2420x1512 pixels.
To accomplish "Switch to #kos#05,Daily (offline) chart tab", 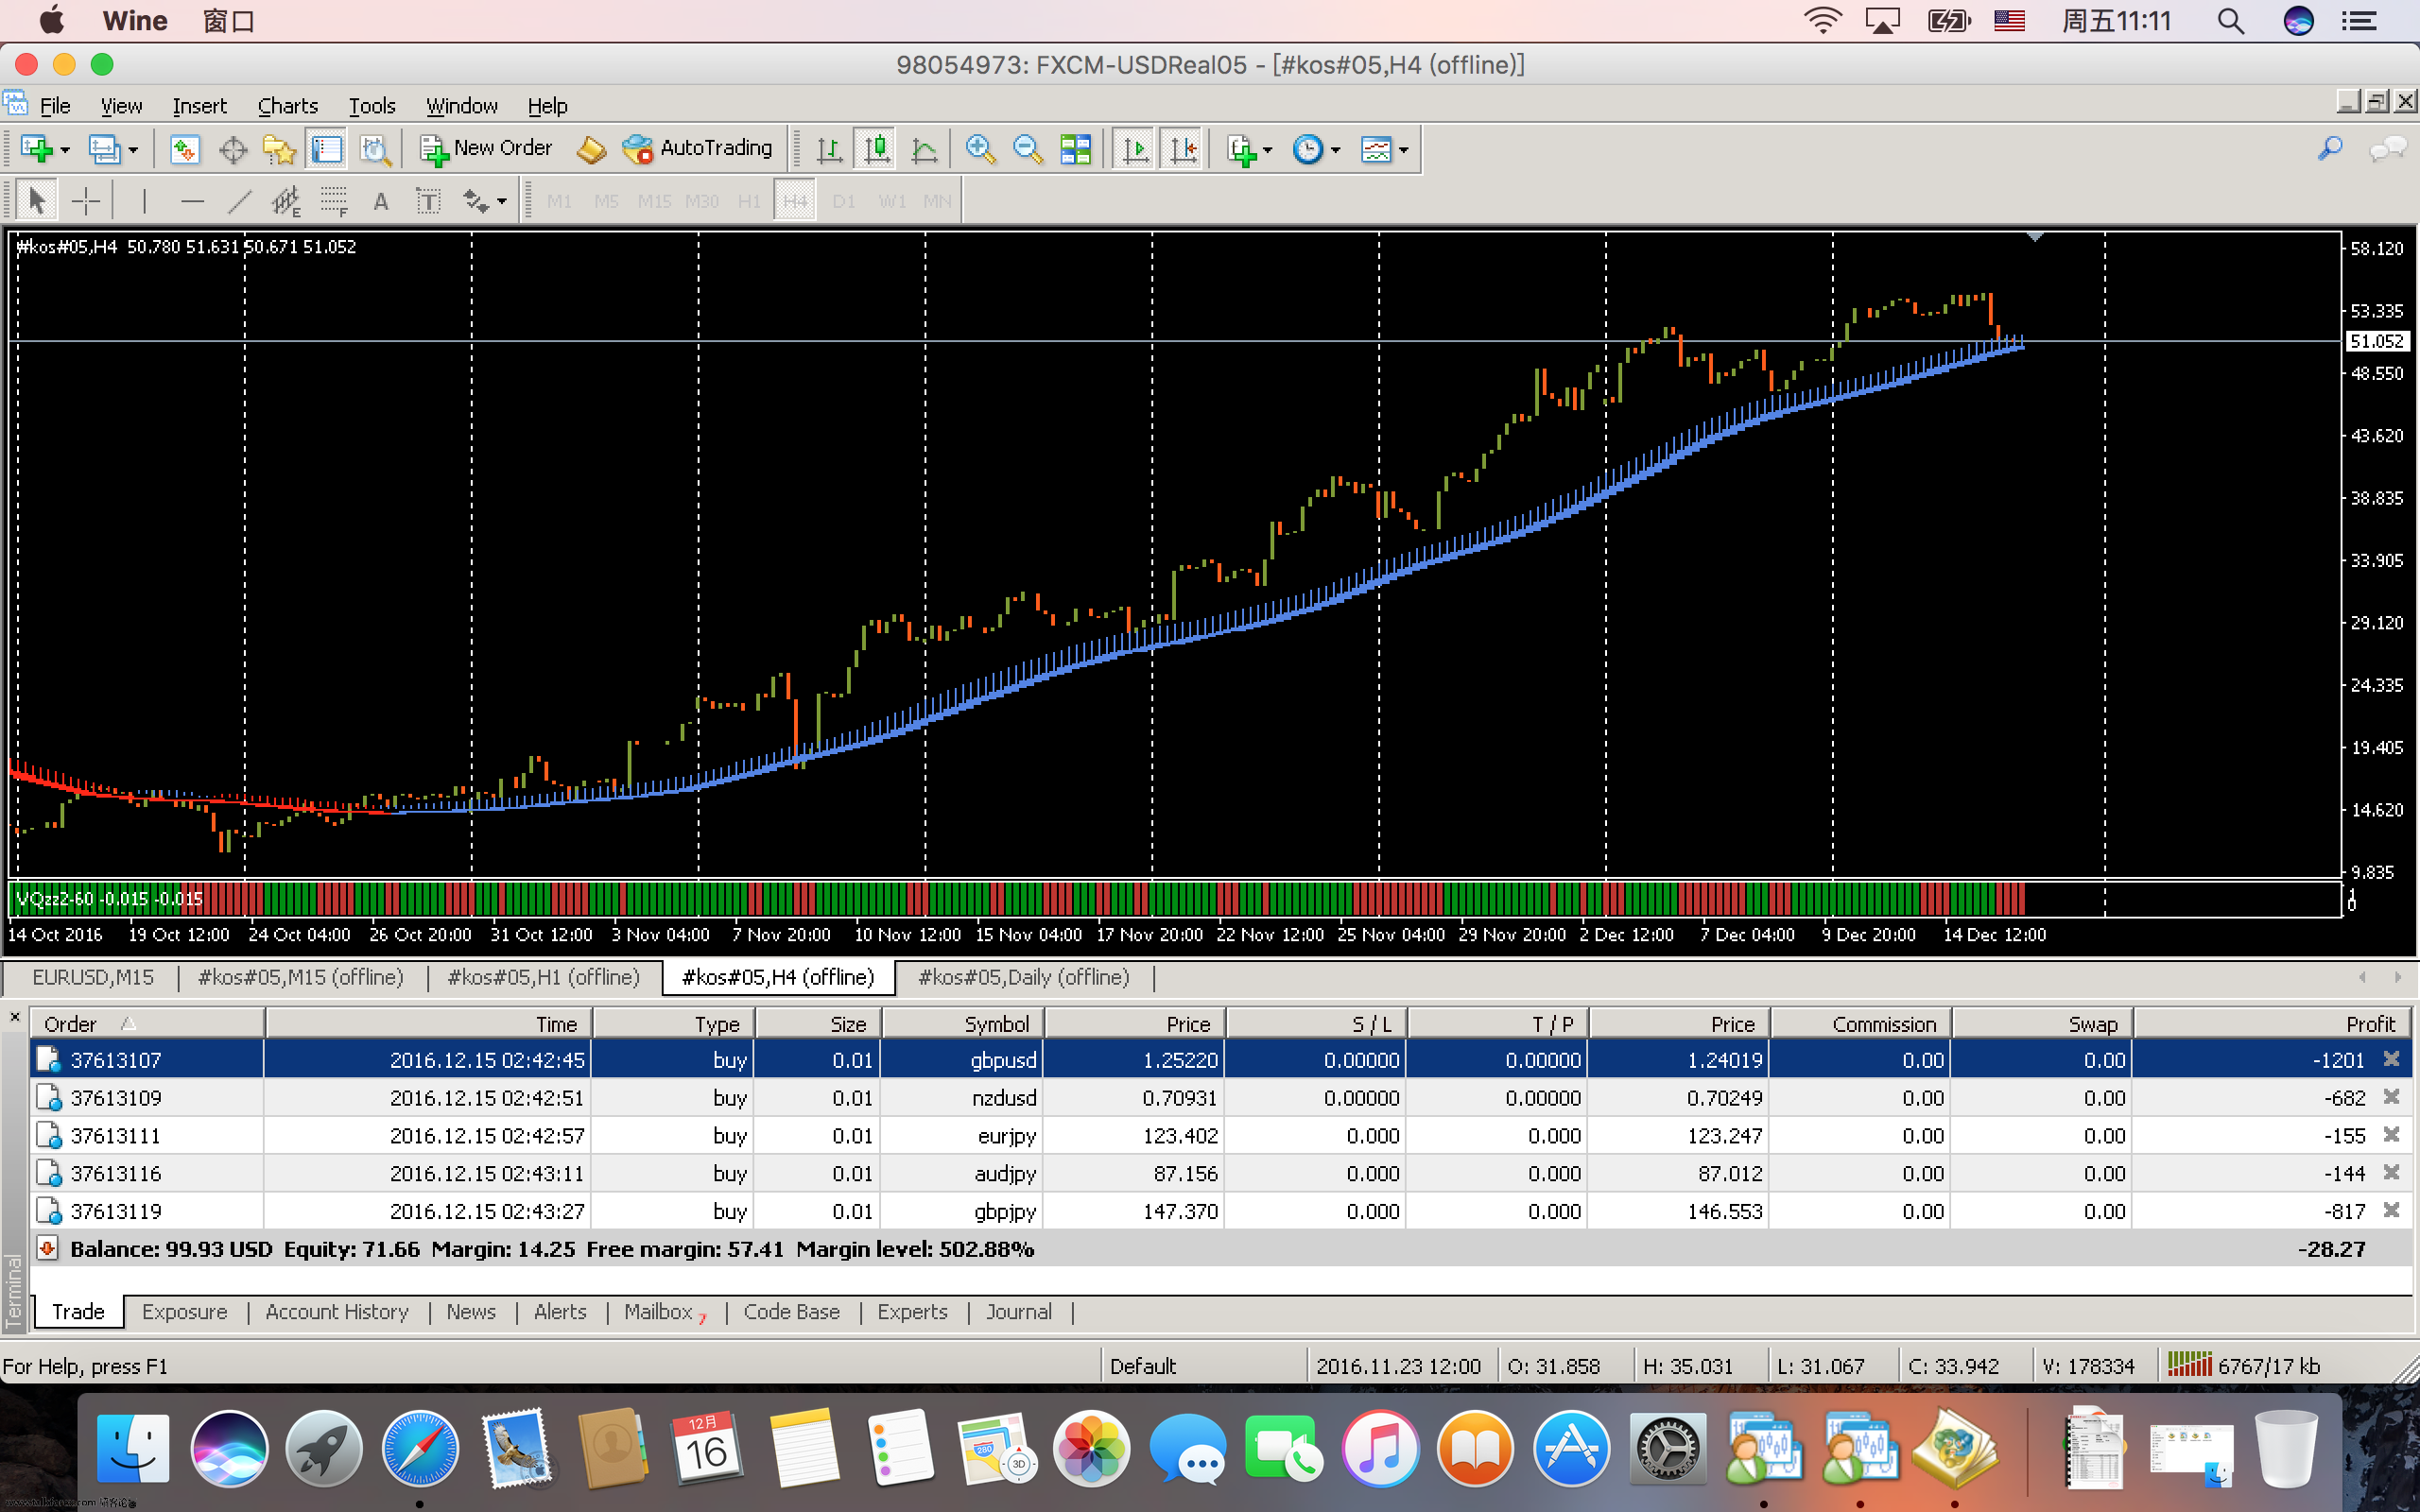I will pos(1023,977).
